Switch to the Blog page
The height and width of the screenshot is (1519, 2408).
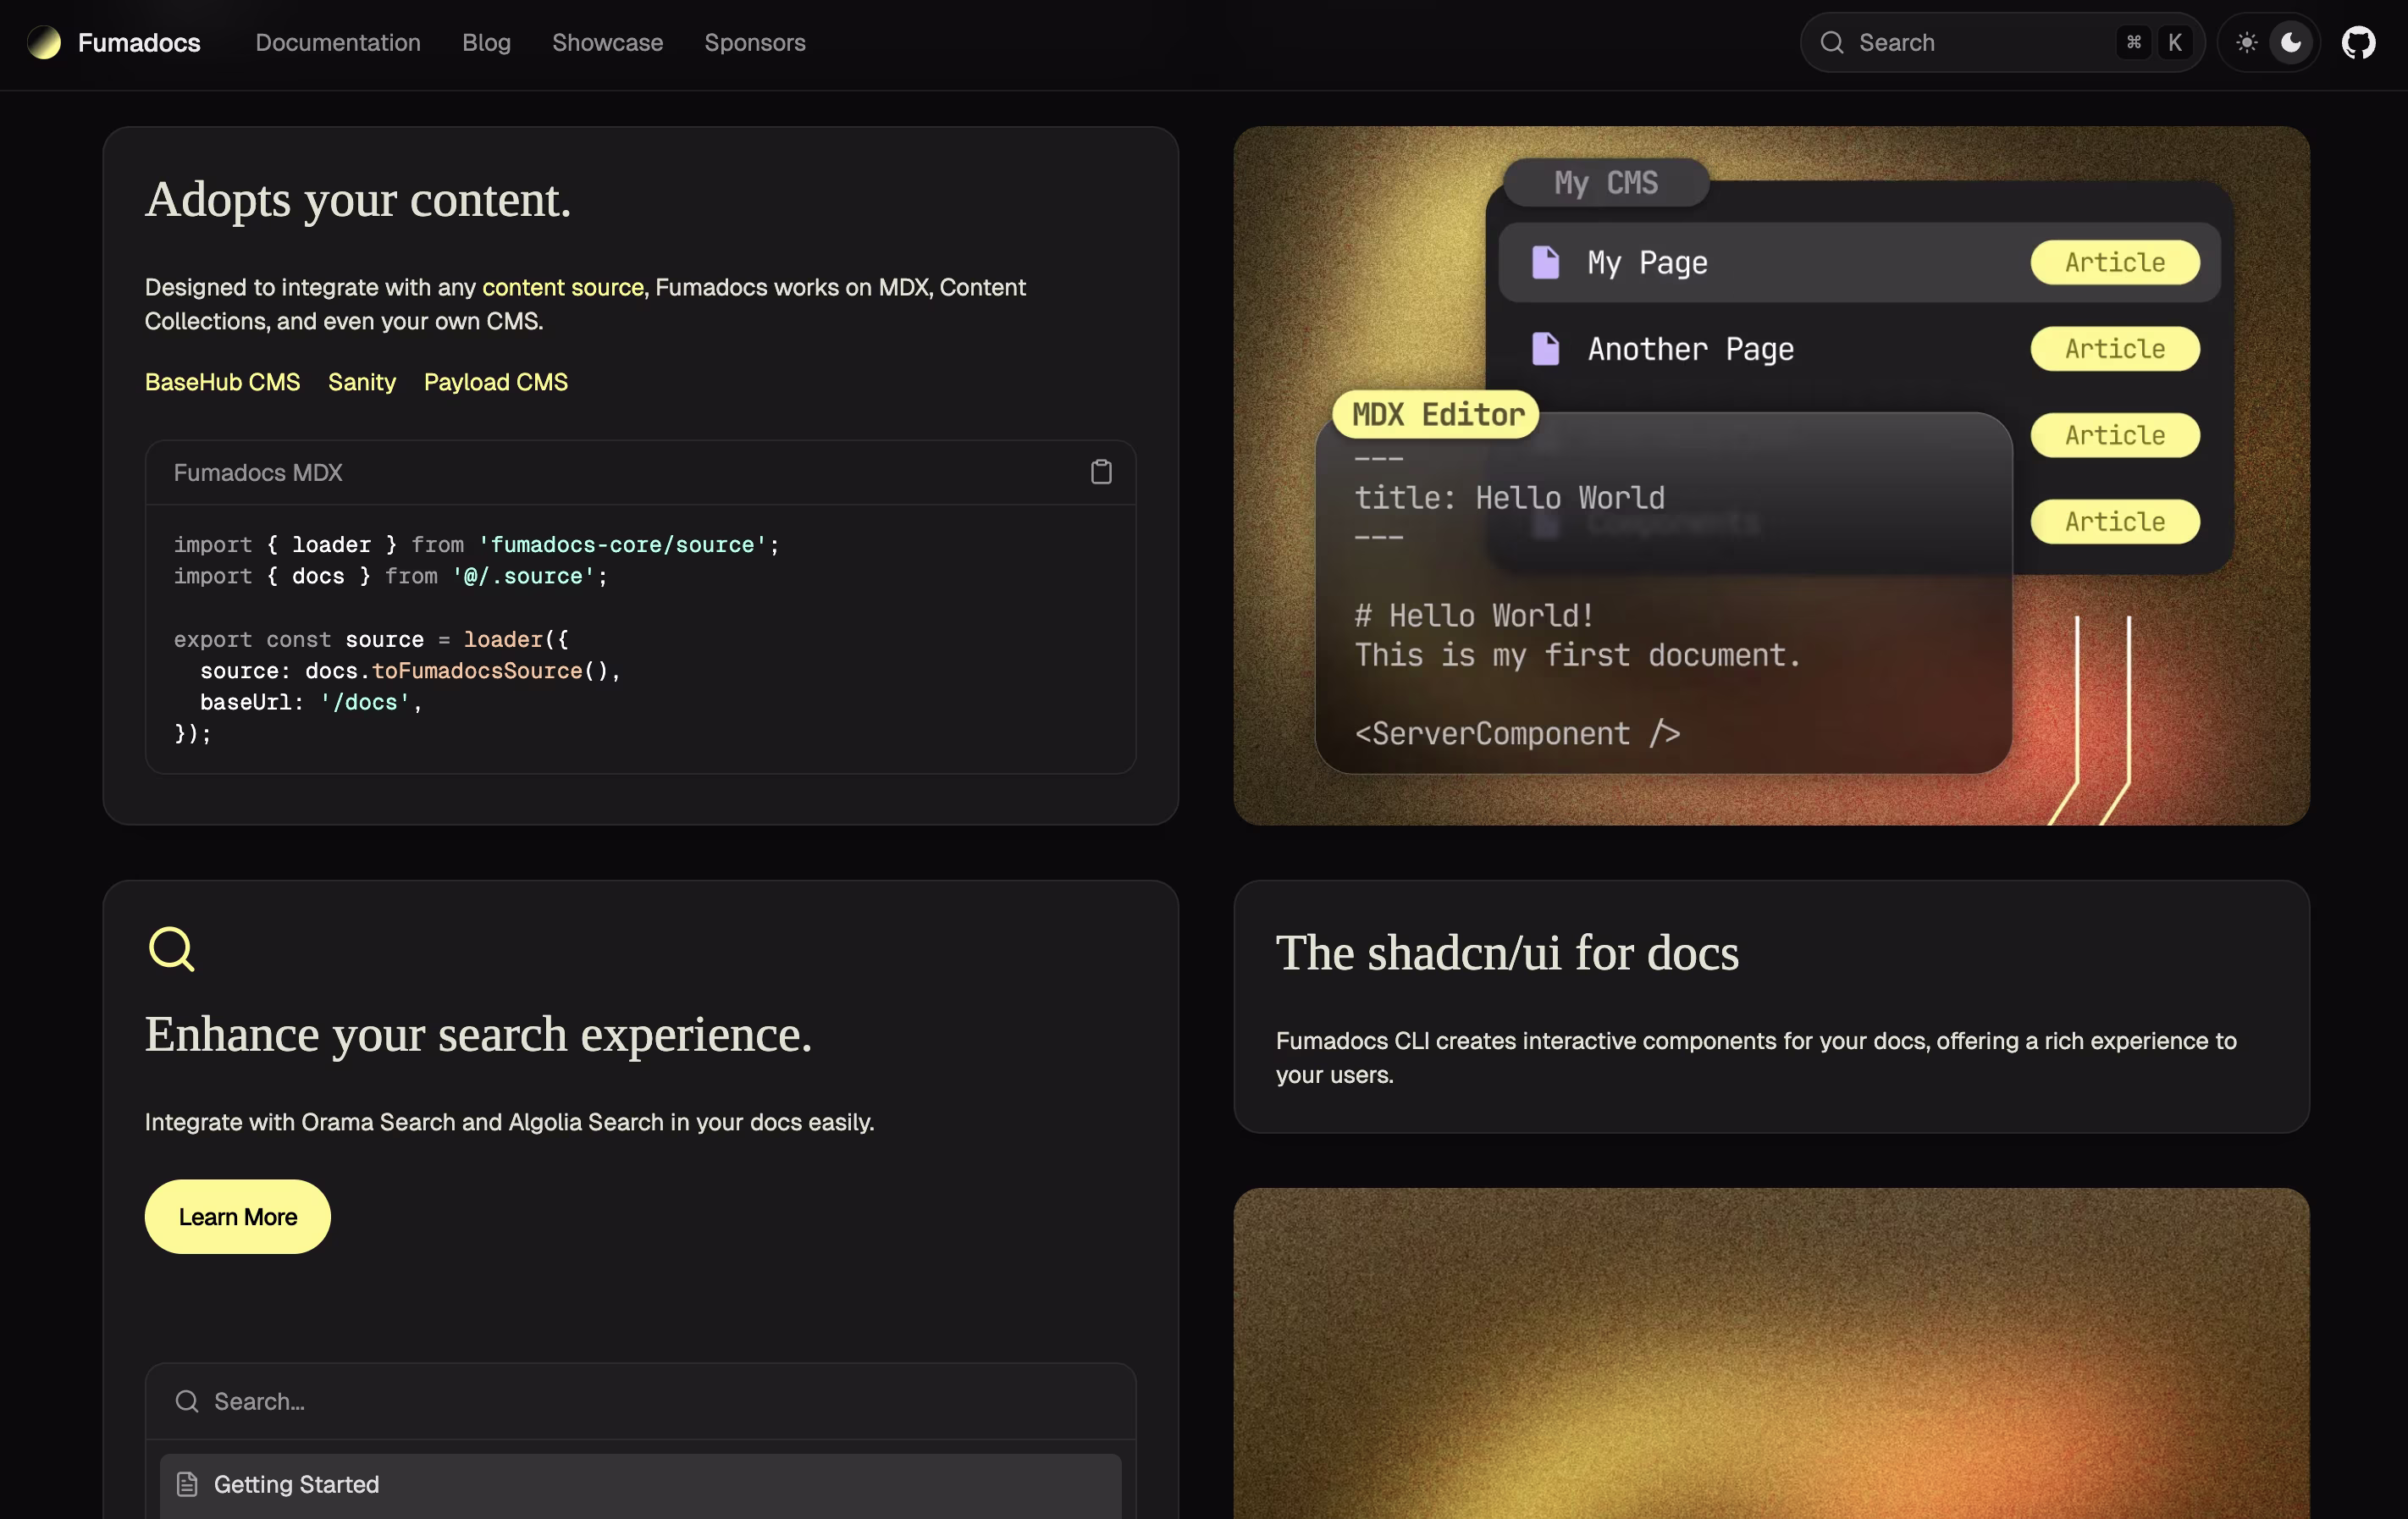[x=486, y=42]
